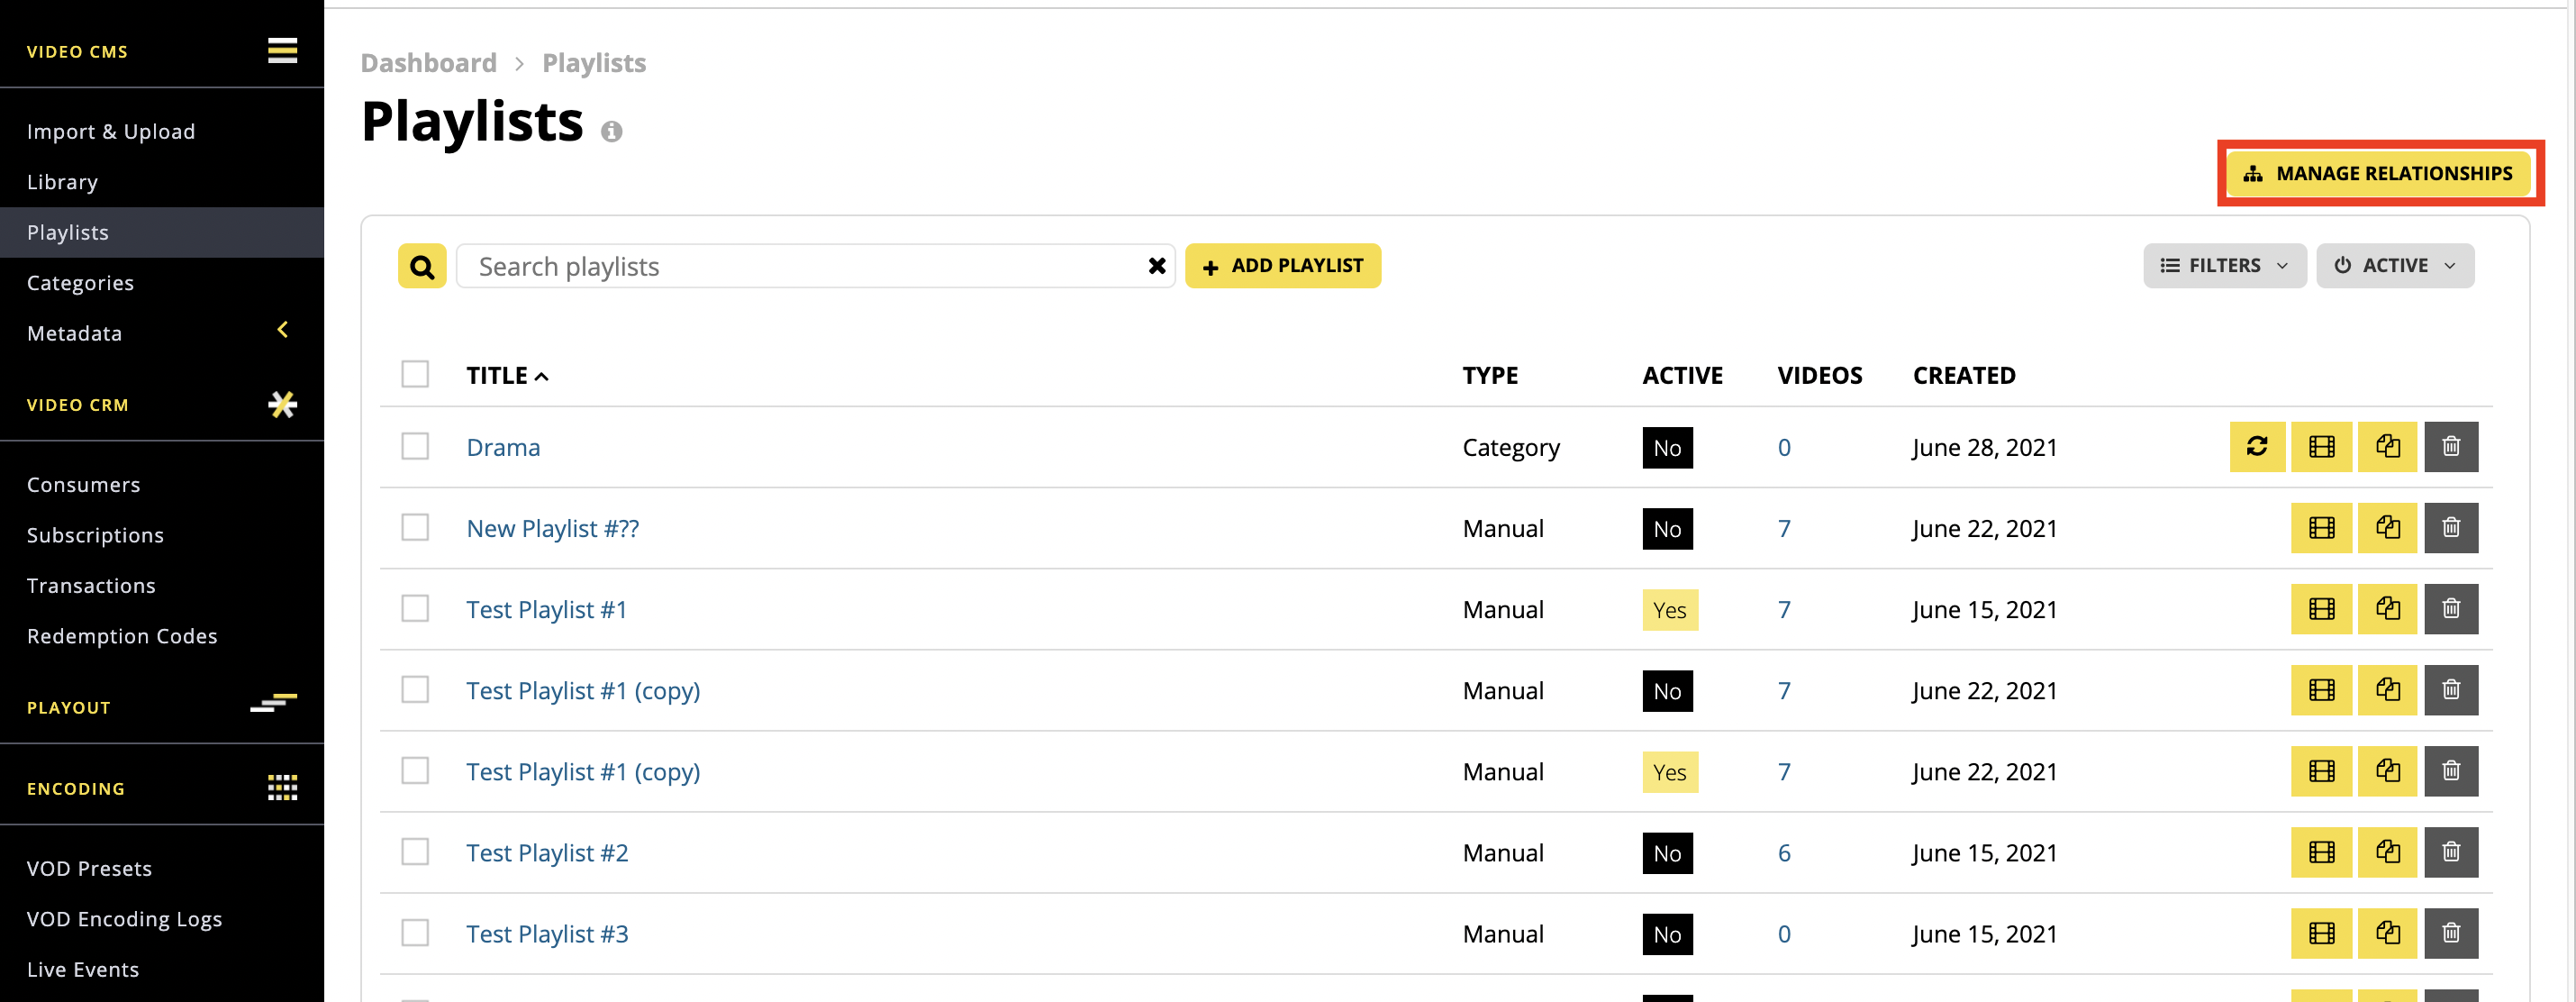Duplicate Test Playlist #3
Image resolution: width=2576 pixels, height=1002 pixels.
pos(2387,933)
